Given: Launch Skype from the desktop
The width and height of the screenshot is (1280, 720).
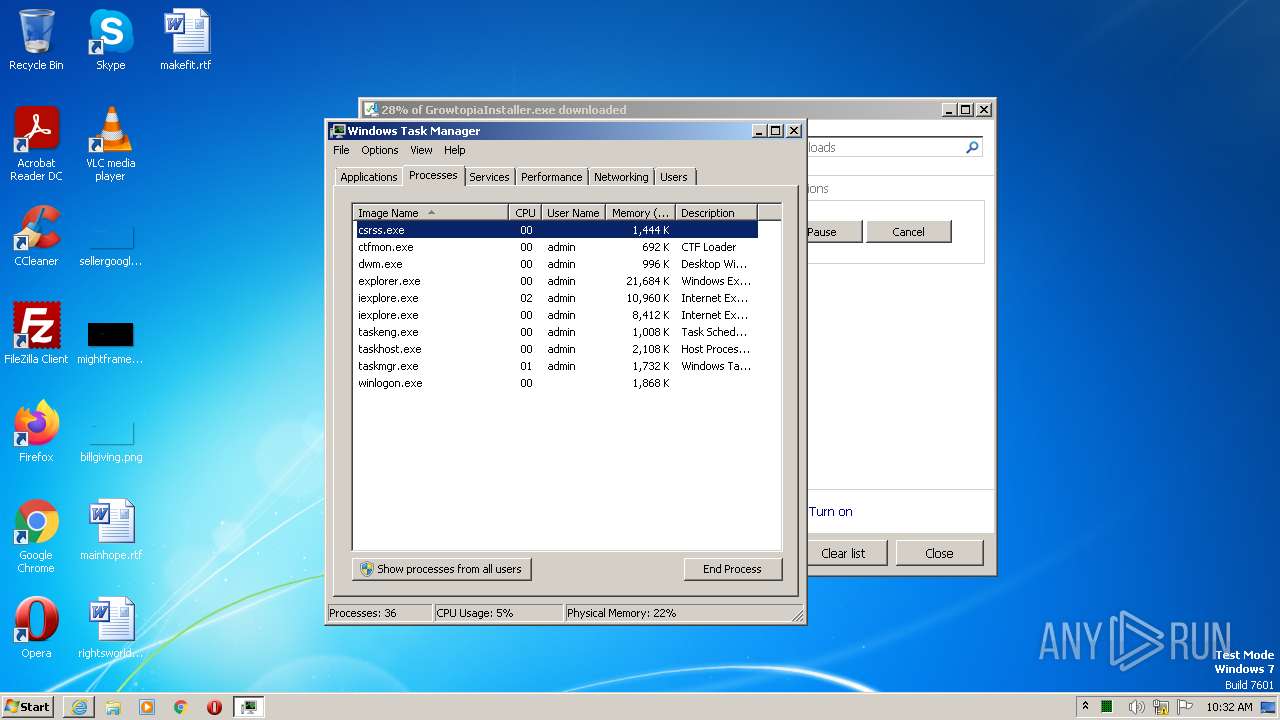Looking at the screenshot, I should tap(110, 40).
